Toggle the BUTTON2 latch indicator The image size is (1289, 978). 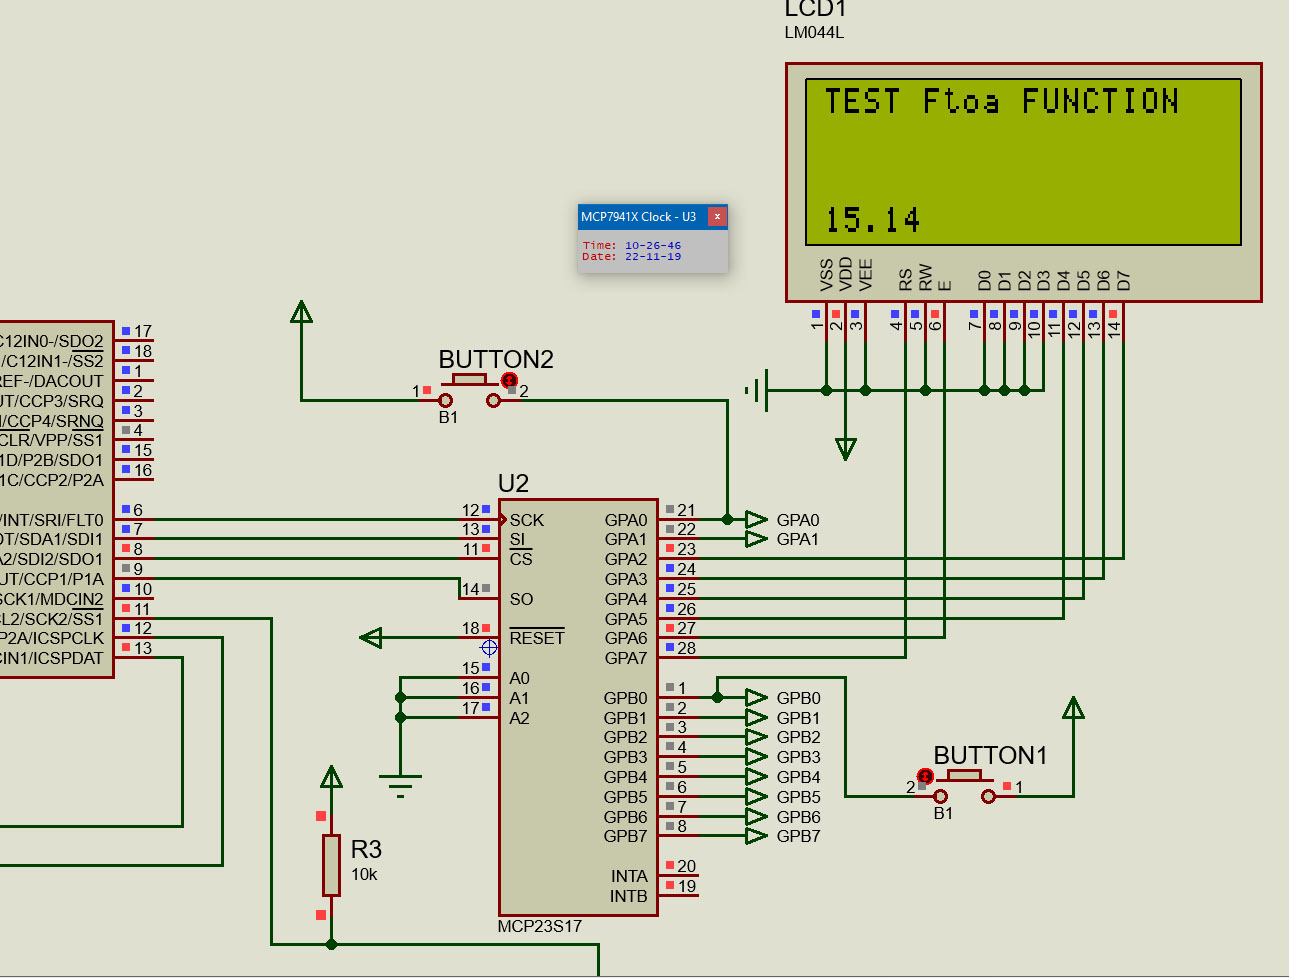point(509,380)
